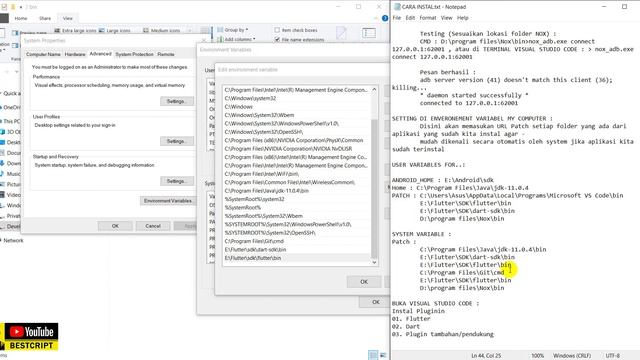Untick File name extensions checkbox
Screen dimensions: 640x360
[x=278, y=40]
